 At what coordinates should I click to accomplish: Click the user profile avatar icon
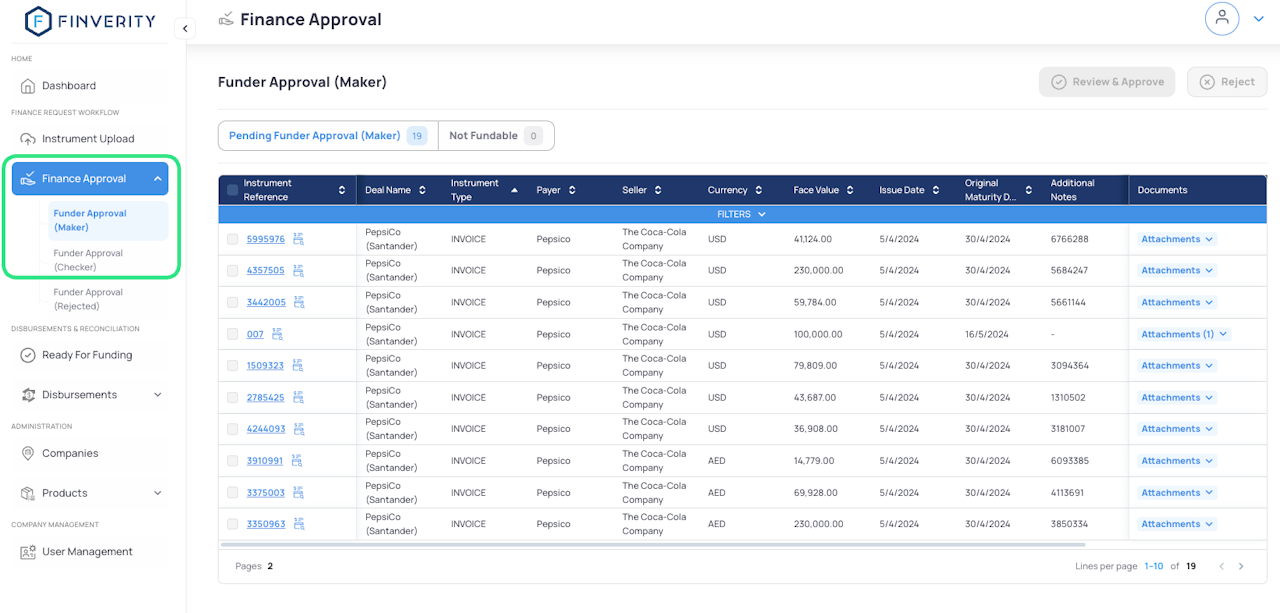pyautogui.click(x=1221, y=19)
